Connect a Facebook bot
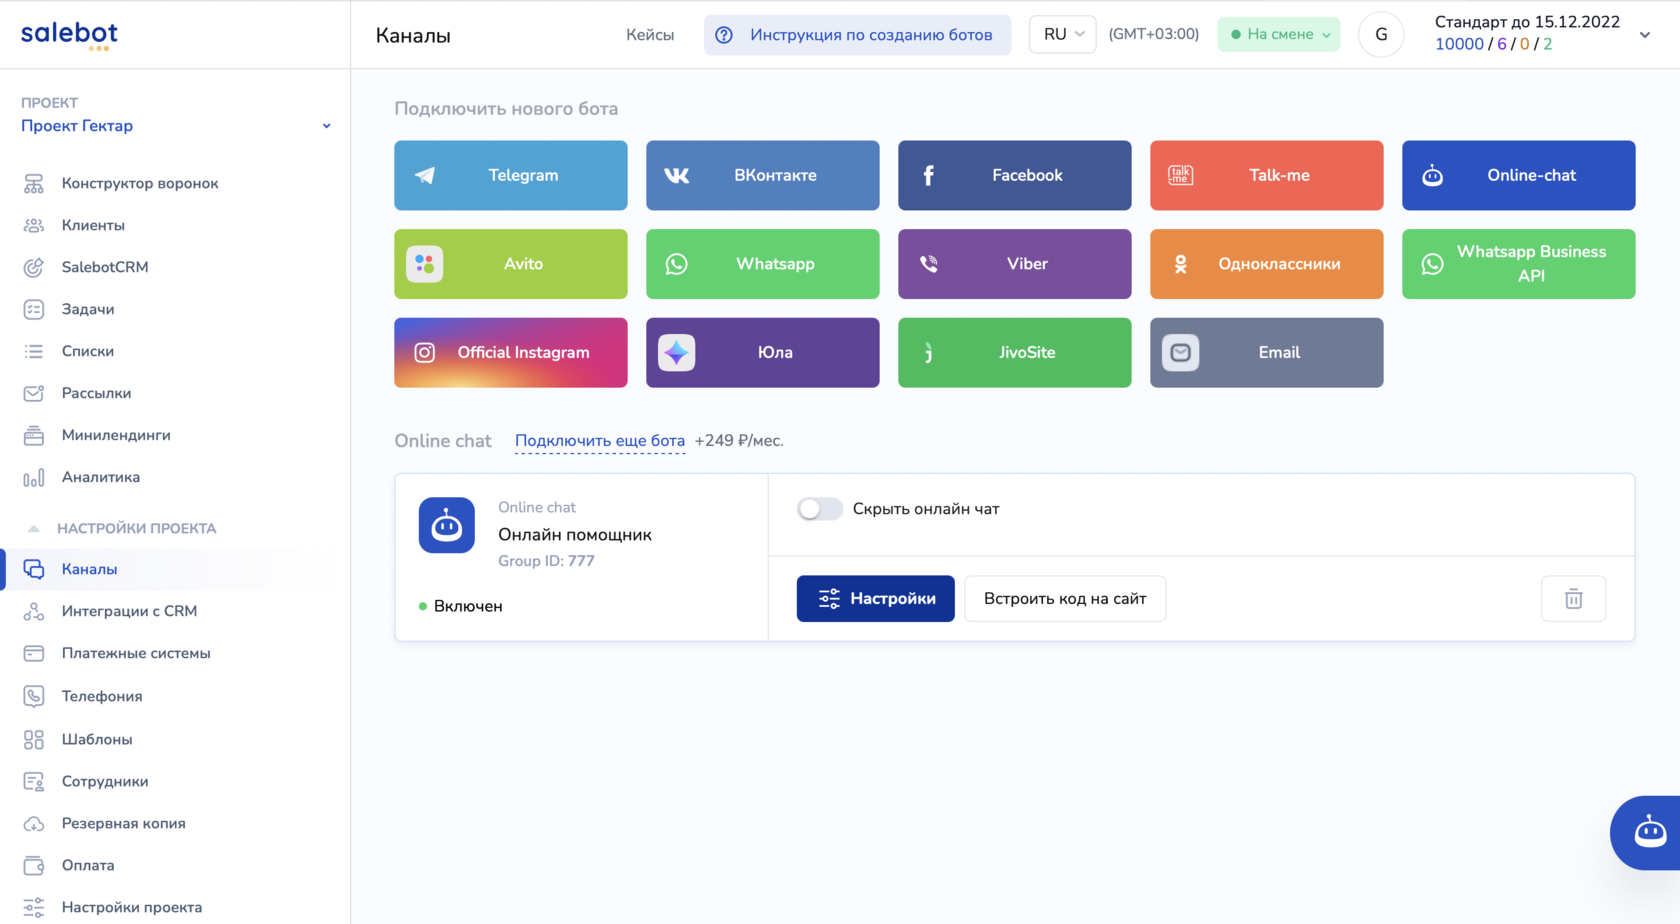The width and height of the screenshot is (1680, 924). point(1015,175)
